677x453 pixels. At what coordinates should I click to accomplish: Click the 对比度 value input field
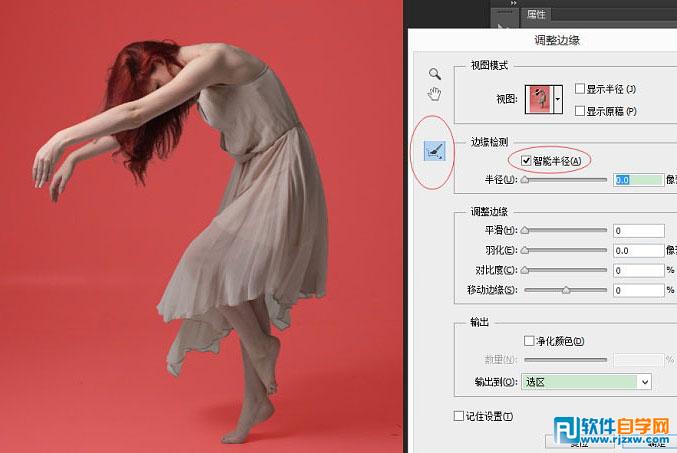pos(639,270)
